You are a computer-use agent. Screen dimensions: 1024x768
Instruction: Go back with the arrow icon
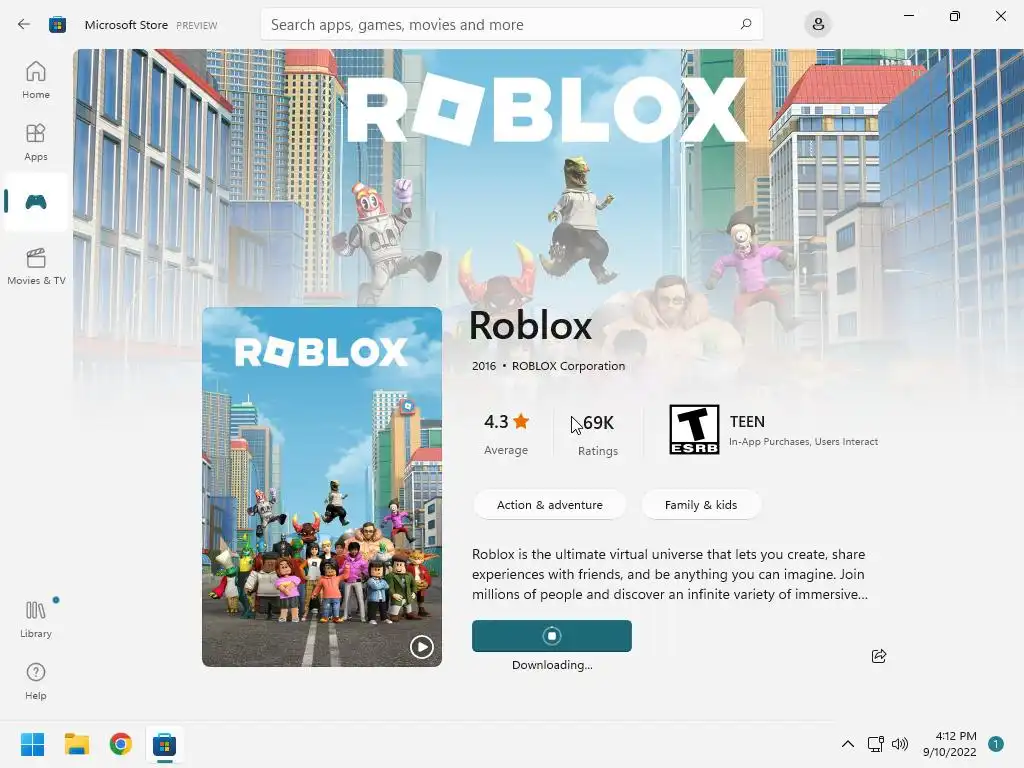[x=24, y=24]
